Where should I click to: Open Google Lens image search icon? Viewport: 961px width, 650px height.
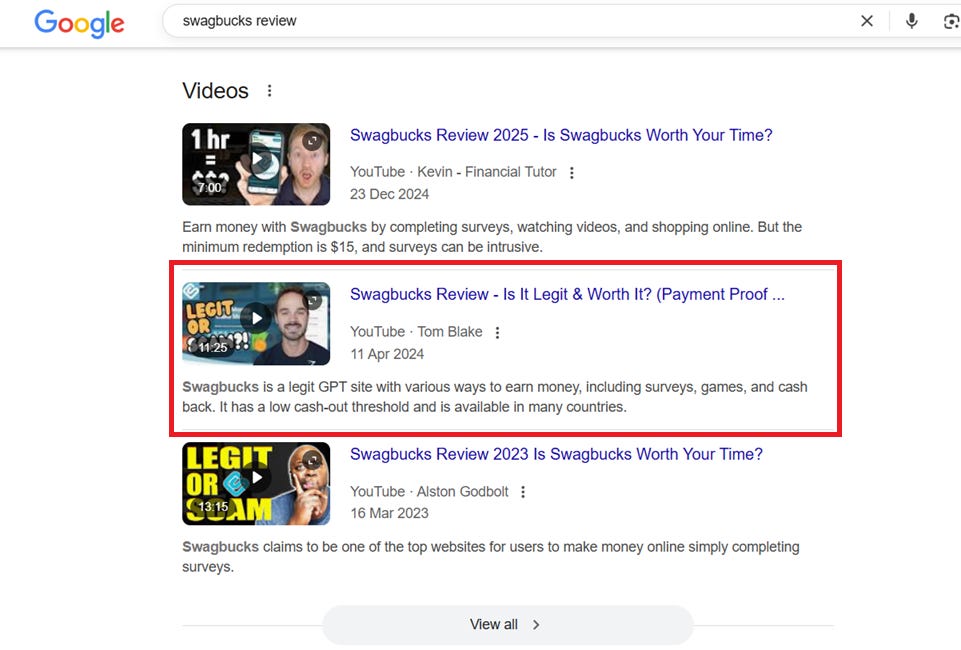(952, 21)
